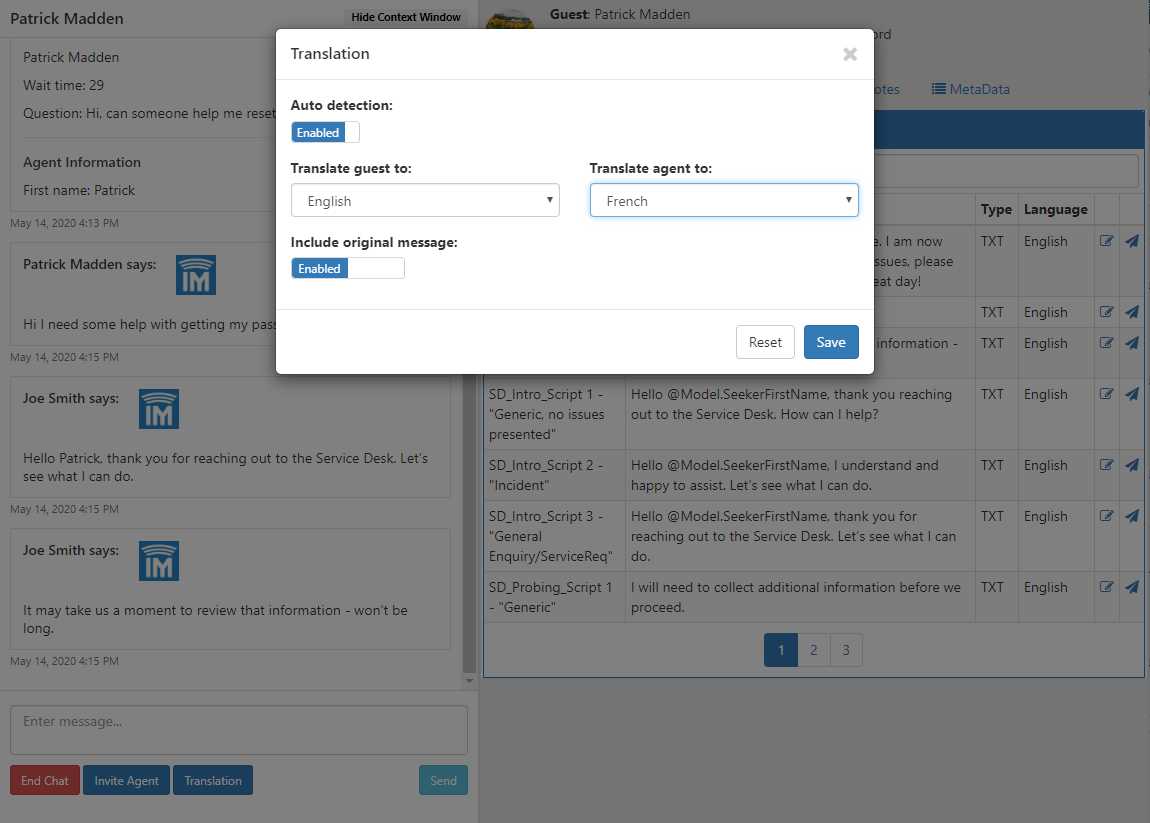Send the SD_Intro_Script 1 script
Screen dimensions: 1150x823
pos(1132,394)
